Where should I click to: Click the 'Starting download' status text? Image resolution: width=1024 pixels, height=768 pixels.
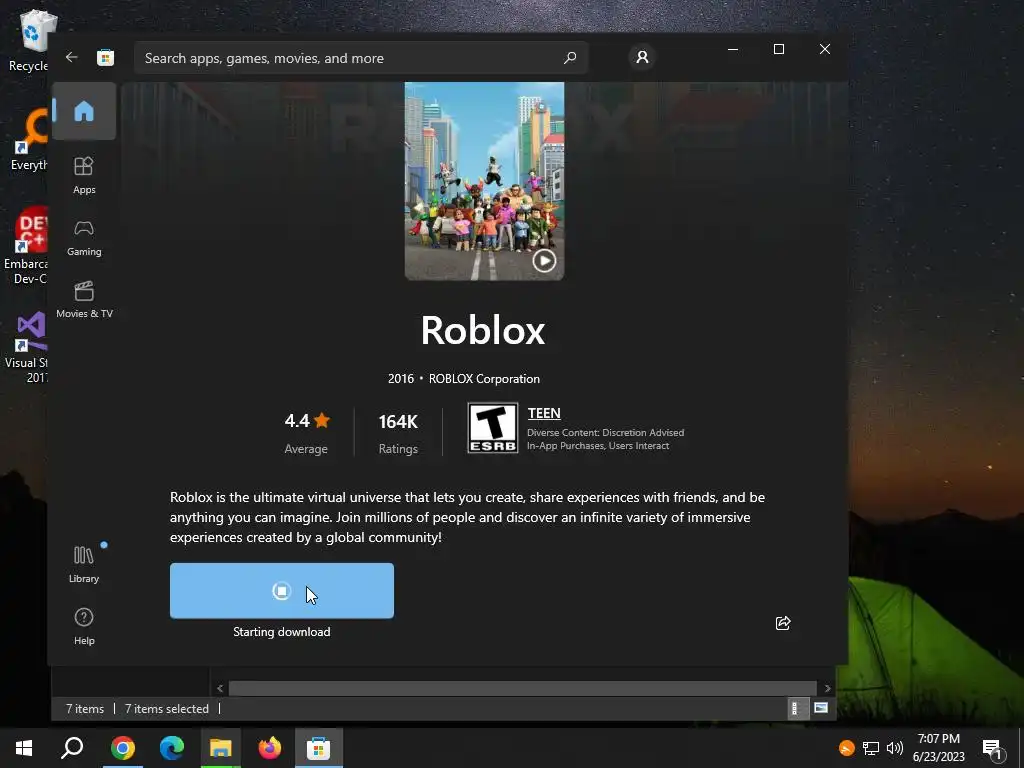tap(281, 632)
